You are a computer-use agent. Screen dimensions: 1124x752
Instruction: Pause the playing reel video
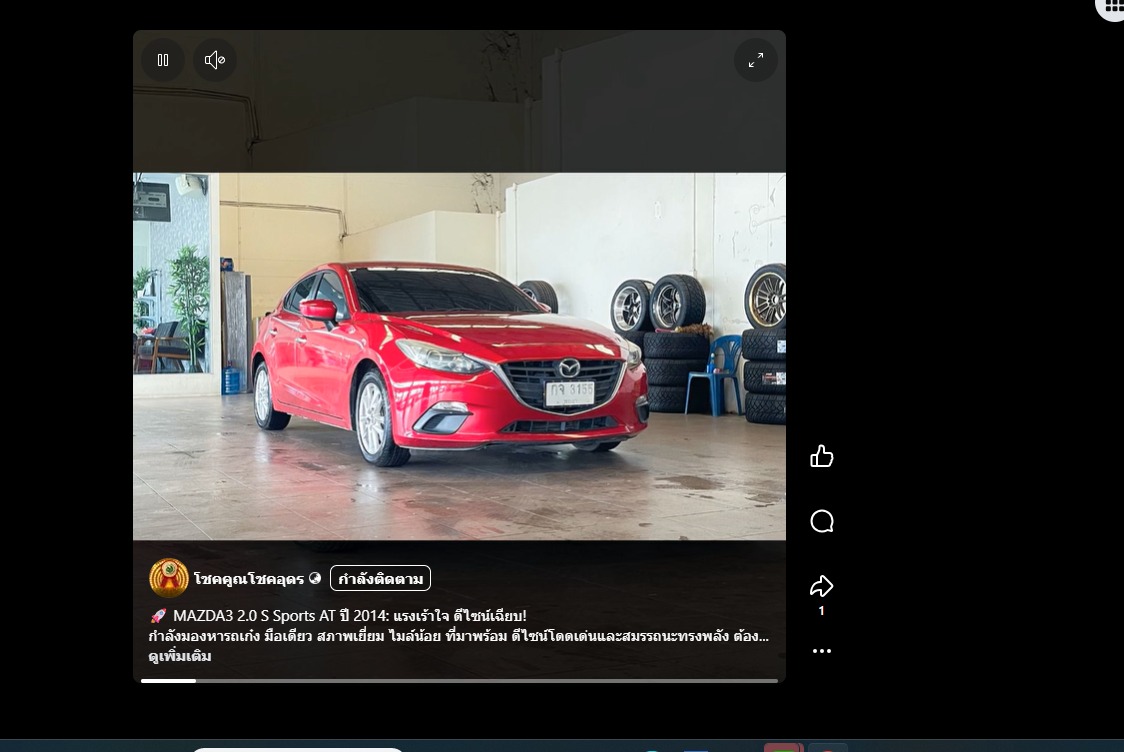[163, 60]
